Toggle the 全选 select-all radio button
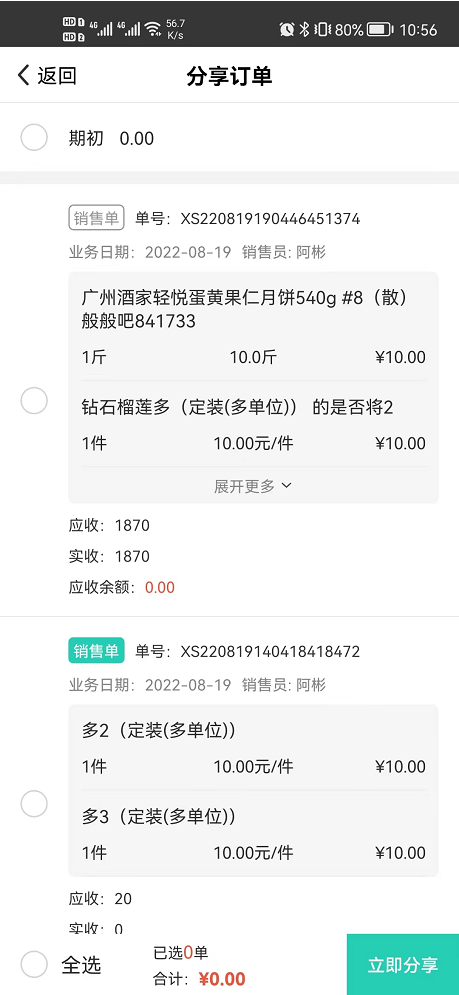 [34, 965]
